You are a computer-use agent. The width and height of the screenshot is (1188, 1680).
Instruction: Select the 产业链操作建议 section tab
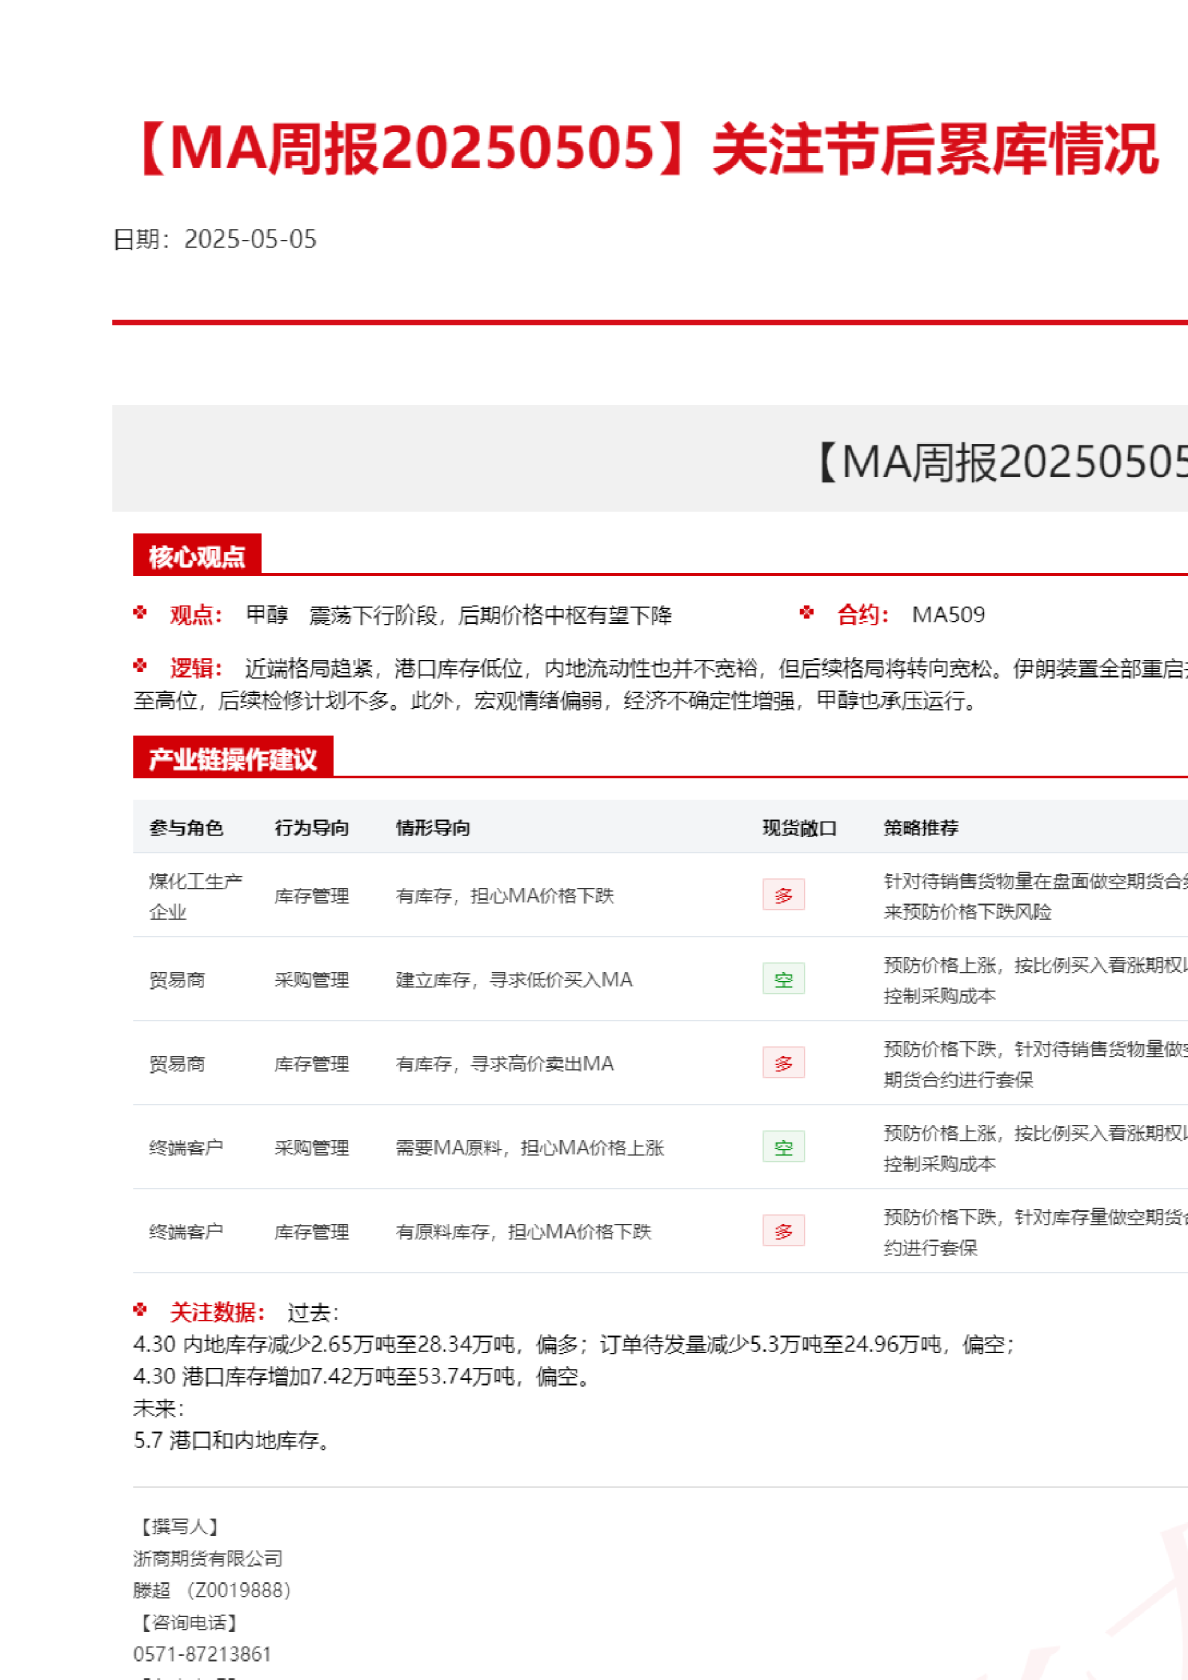[233, 758]
